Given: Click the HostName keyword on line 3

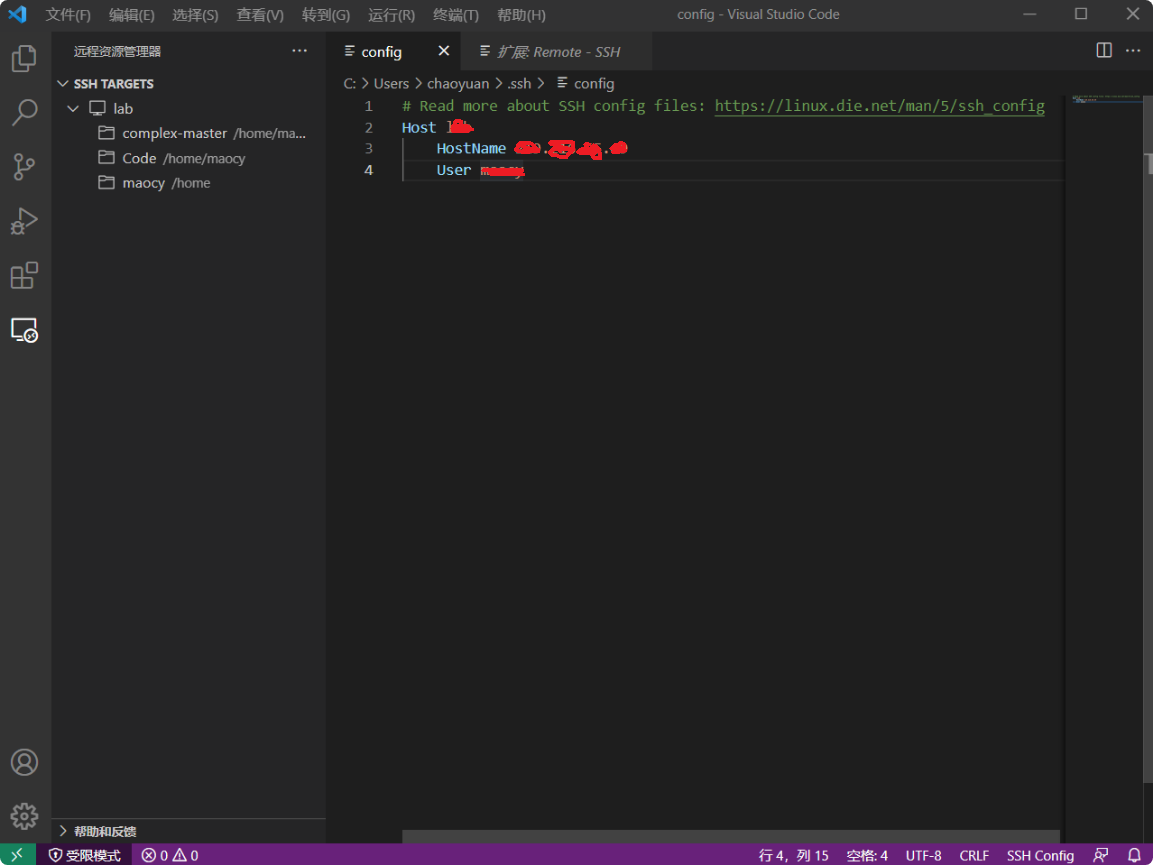Looking at the screenshot, I should click(x=471, y=149).
